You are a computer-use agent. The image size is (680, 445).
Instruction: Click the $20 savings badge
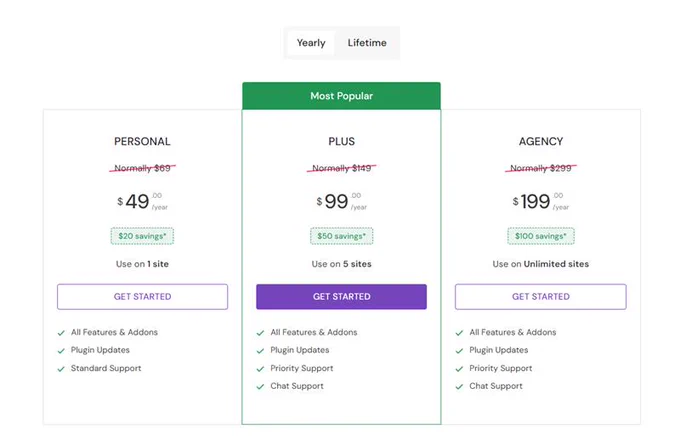142,236
